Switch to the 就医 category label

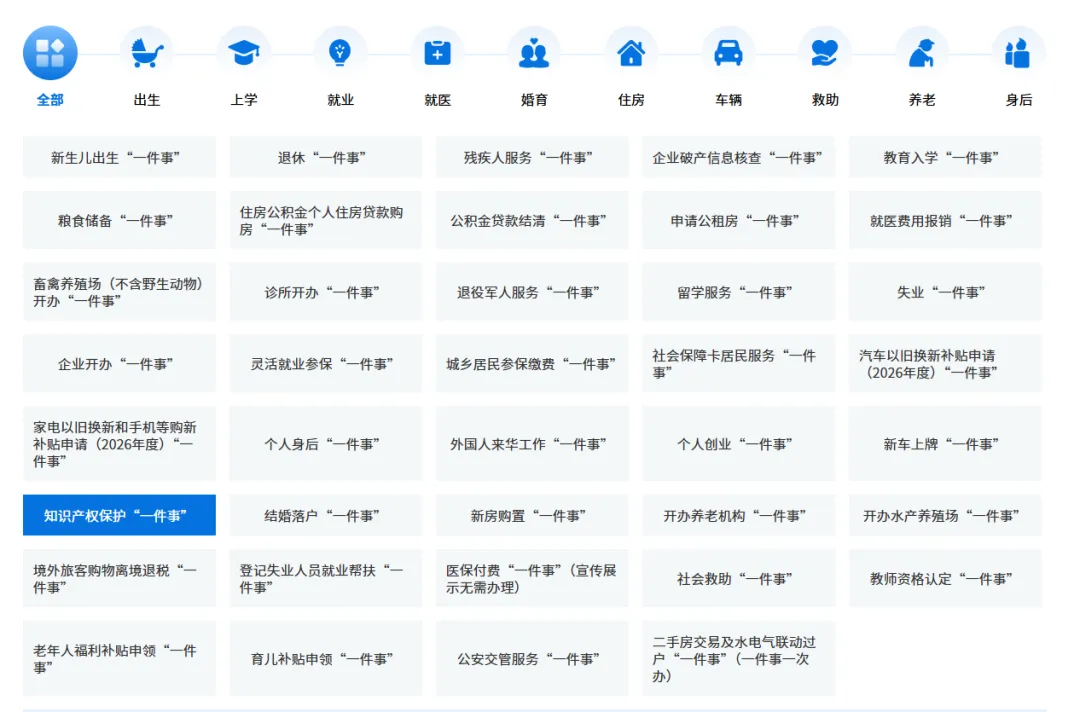437,100
